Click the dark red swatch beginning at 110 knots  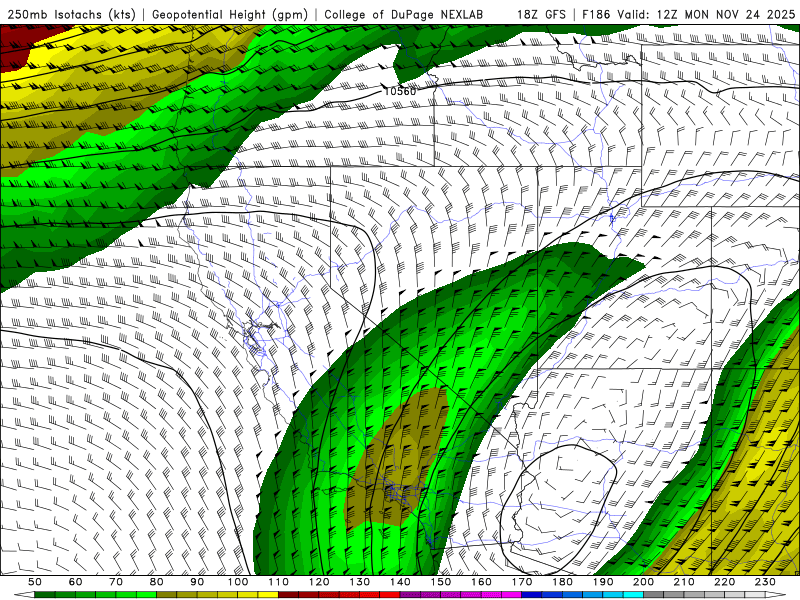pos(289,595)
